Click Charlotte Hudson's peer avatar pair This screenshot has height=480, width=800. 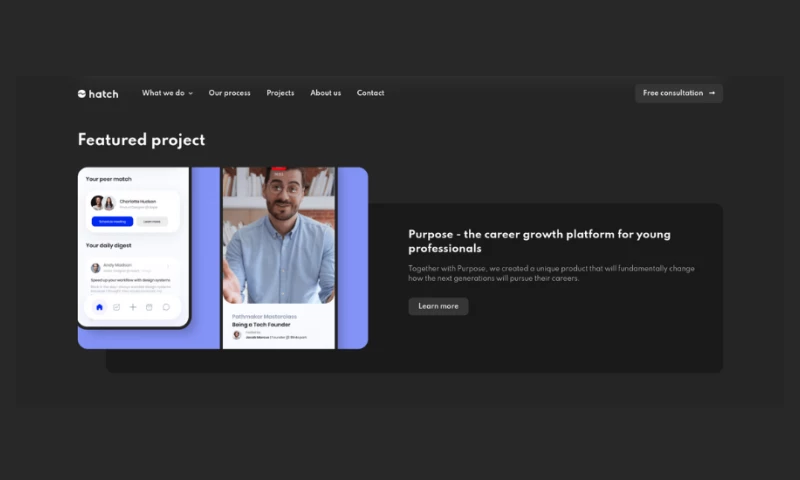(x=103, y=203)
